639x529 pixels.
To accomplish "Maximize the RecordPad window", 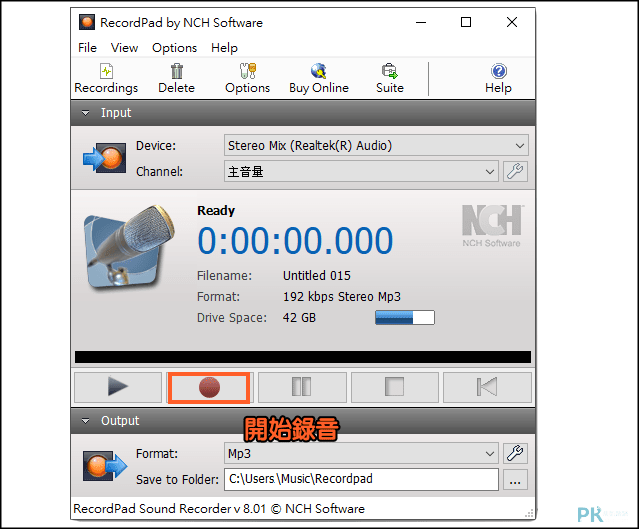I will 466,22.
